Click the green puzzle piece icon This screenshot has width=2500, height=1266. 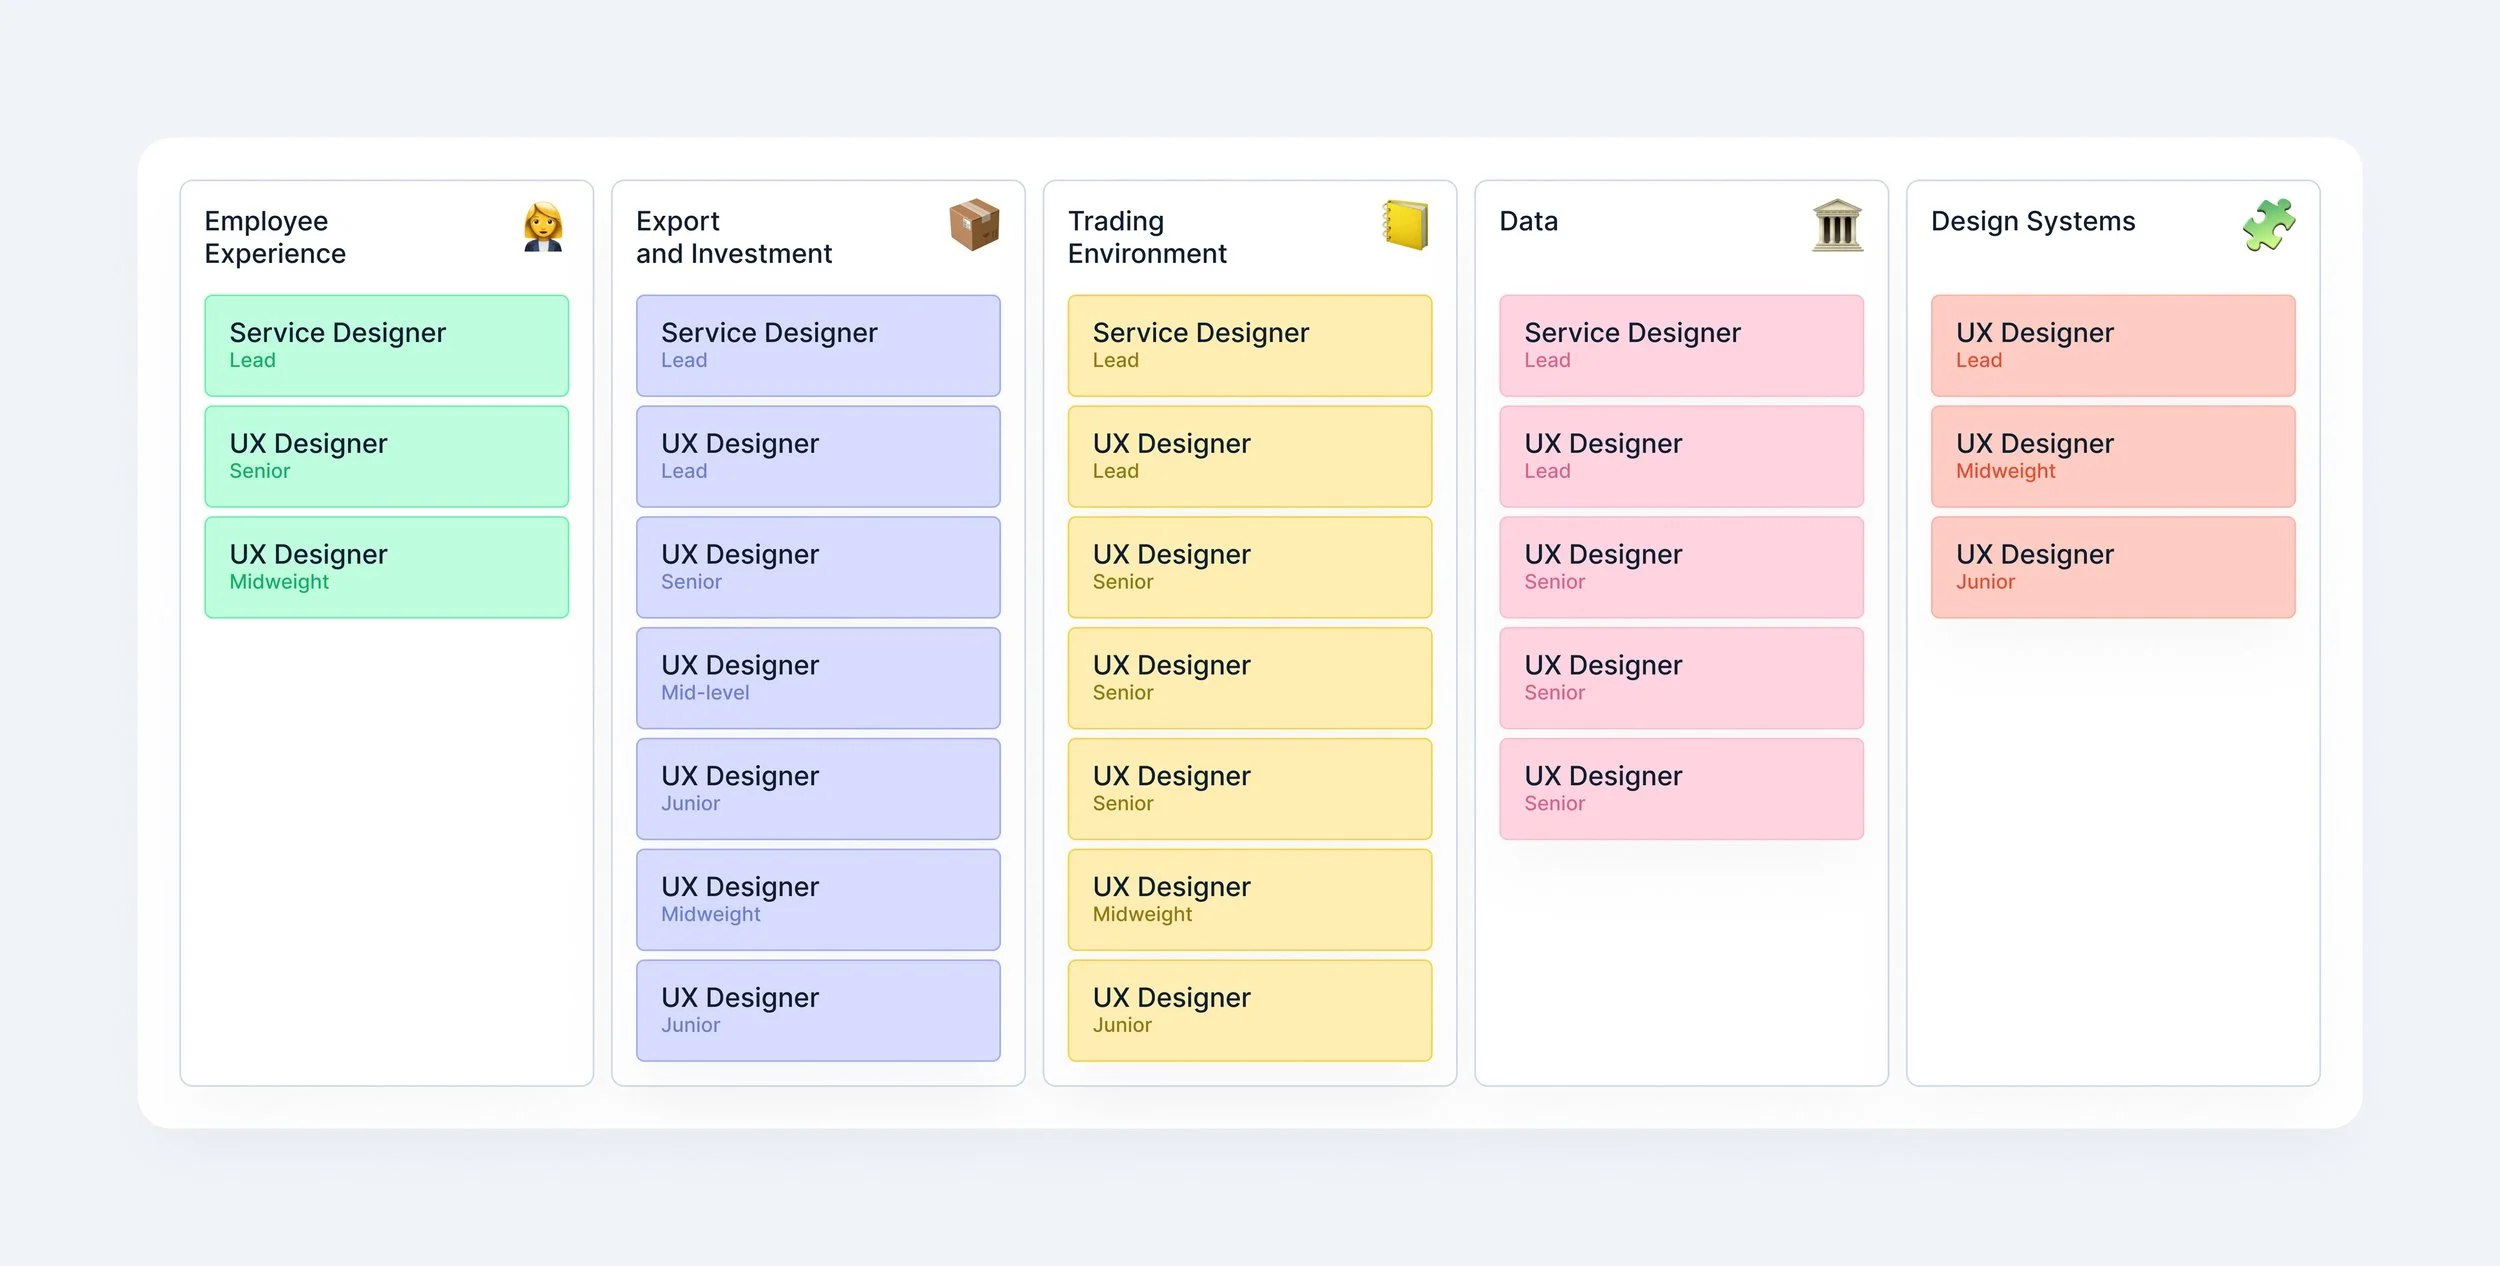click(x=2268, y=225)
